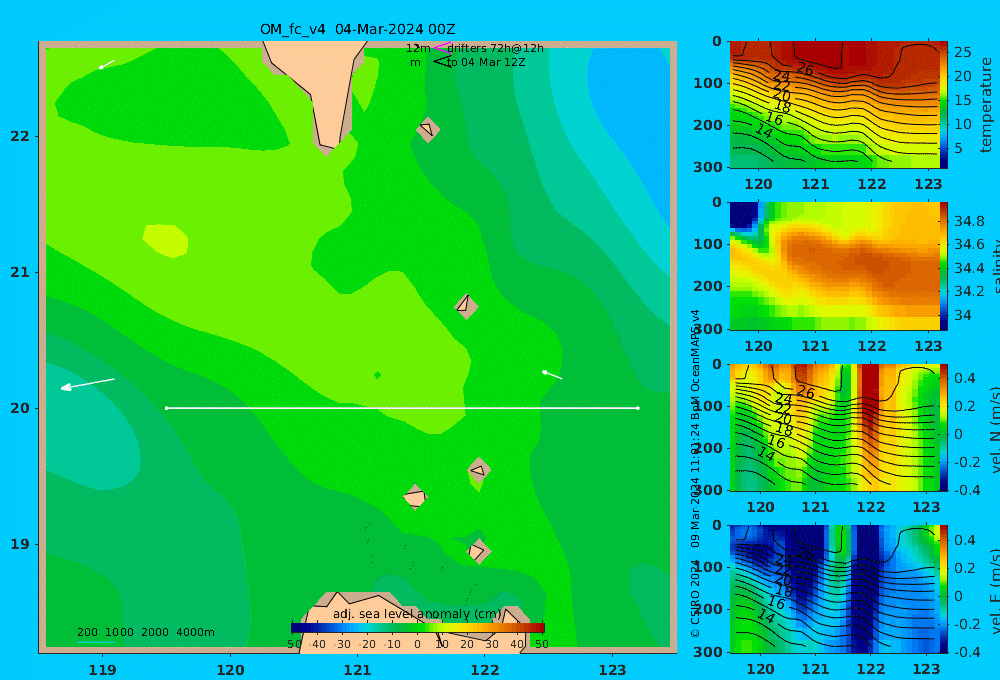Click the longitude label '122' below the main map
The height and width of the screenshot is (680, 1000).
[485, 670]
